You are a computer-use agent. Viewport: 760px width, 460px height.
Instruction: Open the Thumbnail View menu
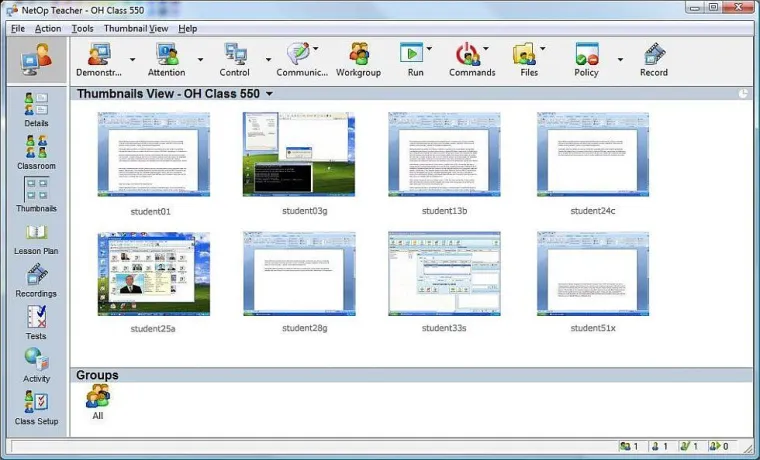coord(136,28)
